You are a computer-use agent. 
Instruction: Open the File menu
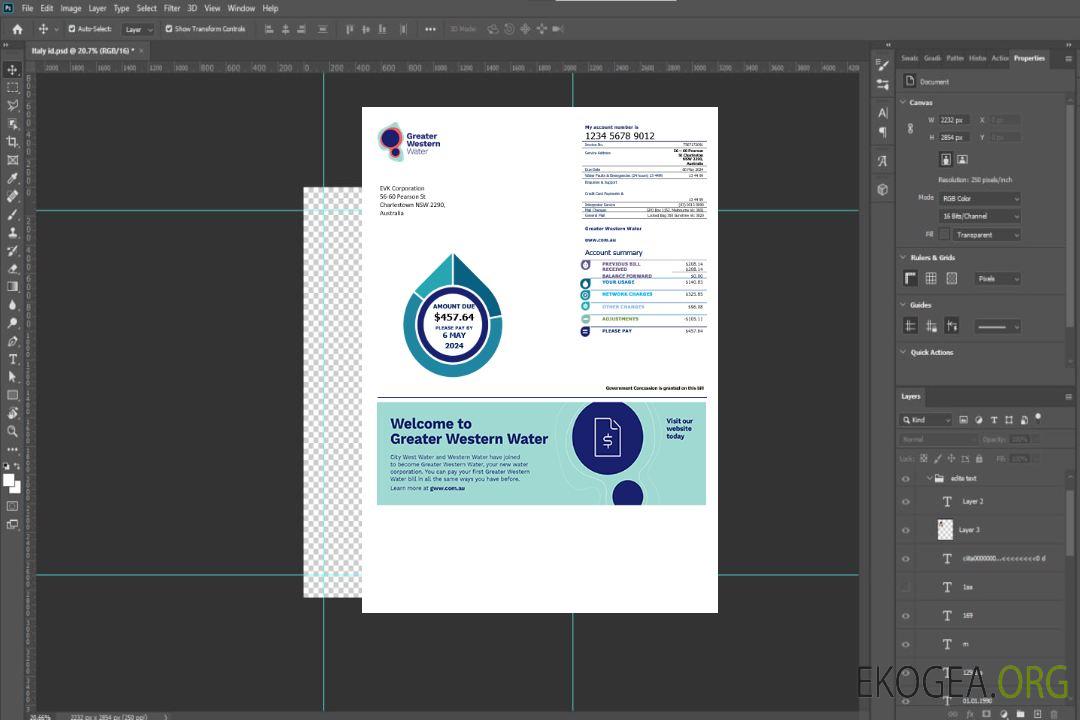click(28, 8)
